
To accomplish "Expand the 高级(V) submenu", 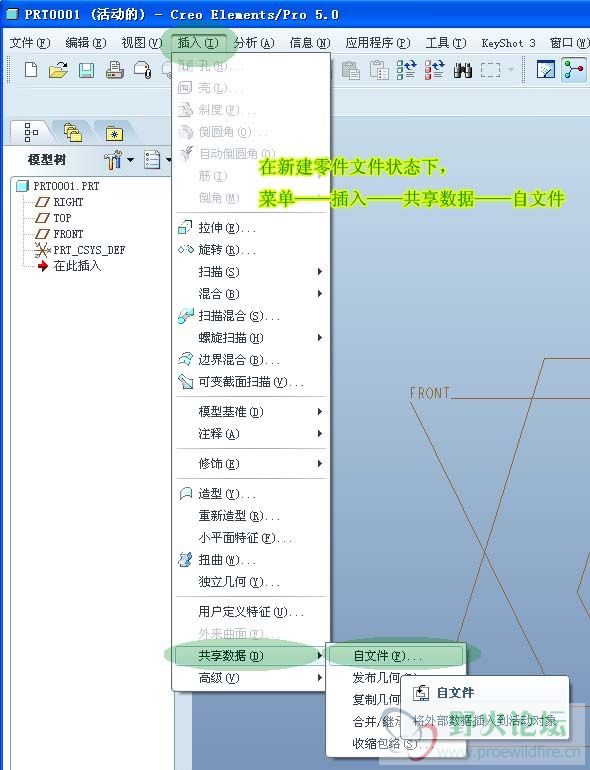I will click(x=251, y=678).
